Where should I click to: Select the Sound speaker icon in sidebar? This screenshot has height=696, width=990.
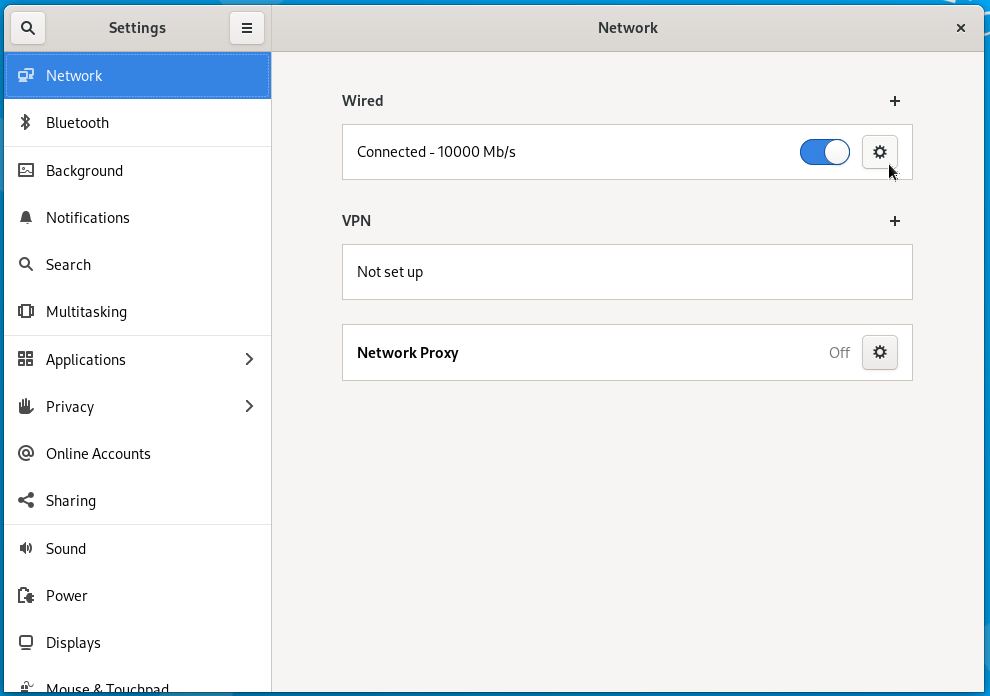point(25,548)
